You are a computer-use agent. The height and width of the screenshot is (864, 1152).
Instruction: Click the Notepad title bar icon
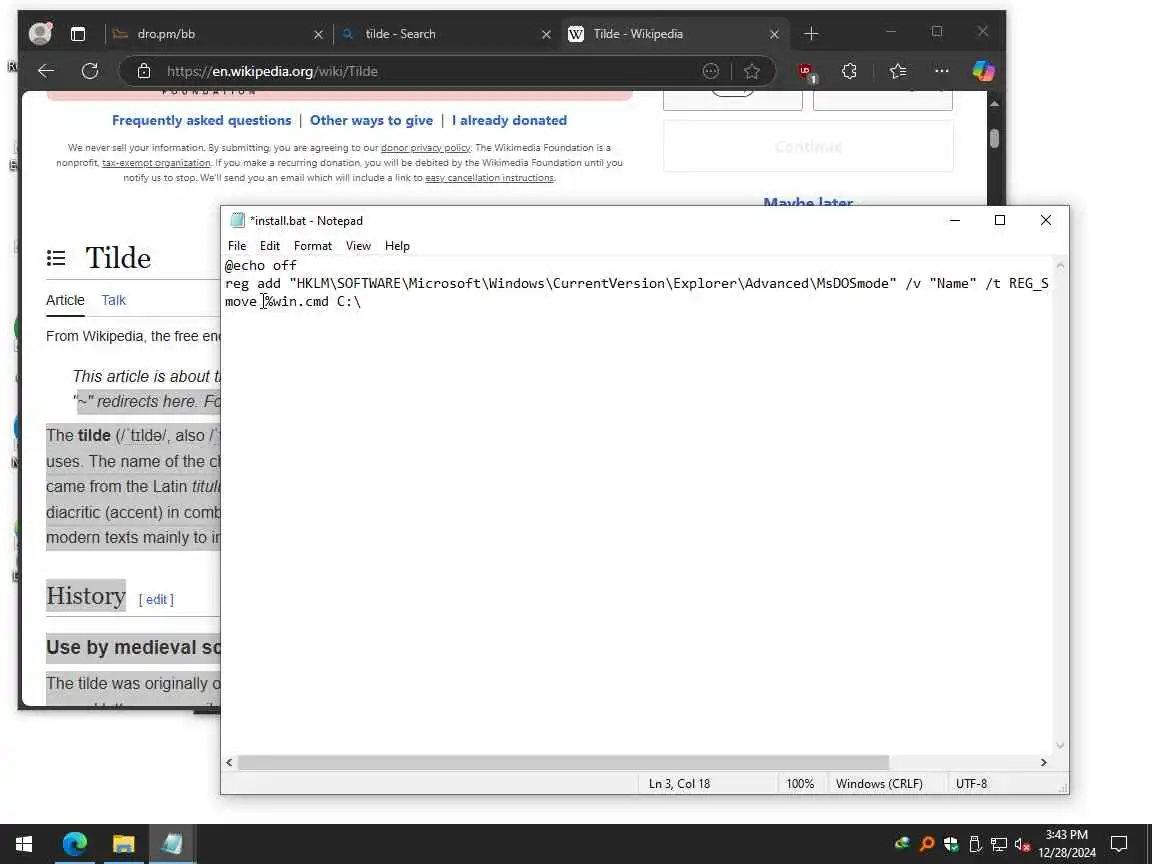click(x=237, y=220)
